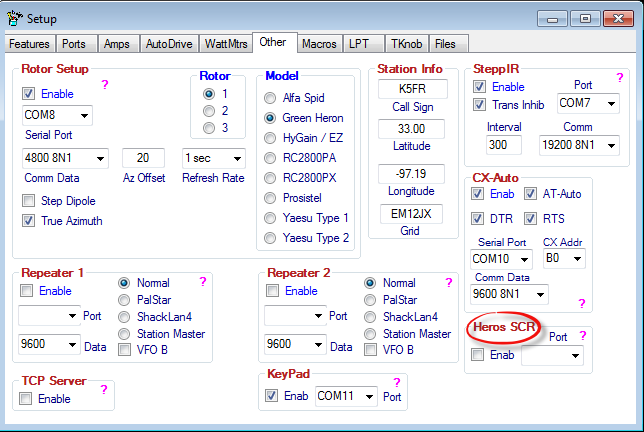Click the help question mark in Repeater 1
Viewport: 644px width, 432px height.
pyautogui.click(x=201, y=282)
